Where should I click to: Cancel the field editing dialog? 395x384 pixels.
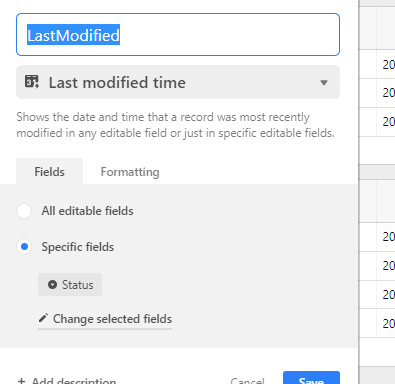click(x=247, y=380)
